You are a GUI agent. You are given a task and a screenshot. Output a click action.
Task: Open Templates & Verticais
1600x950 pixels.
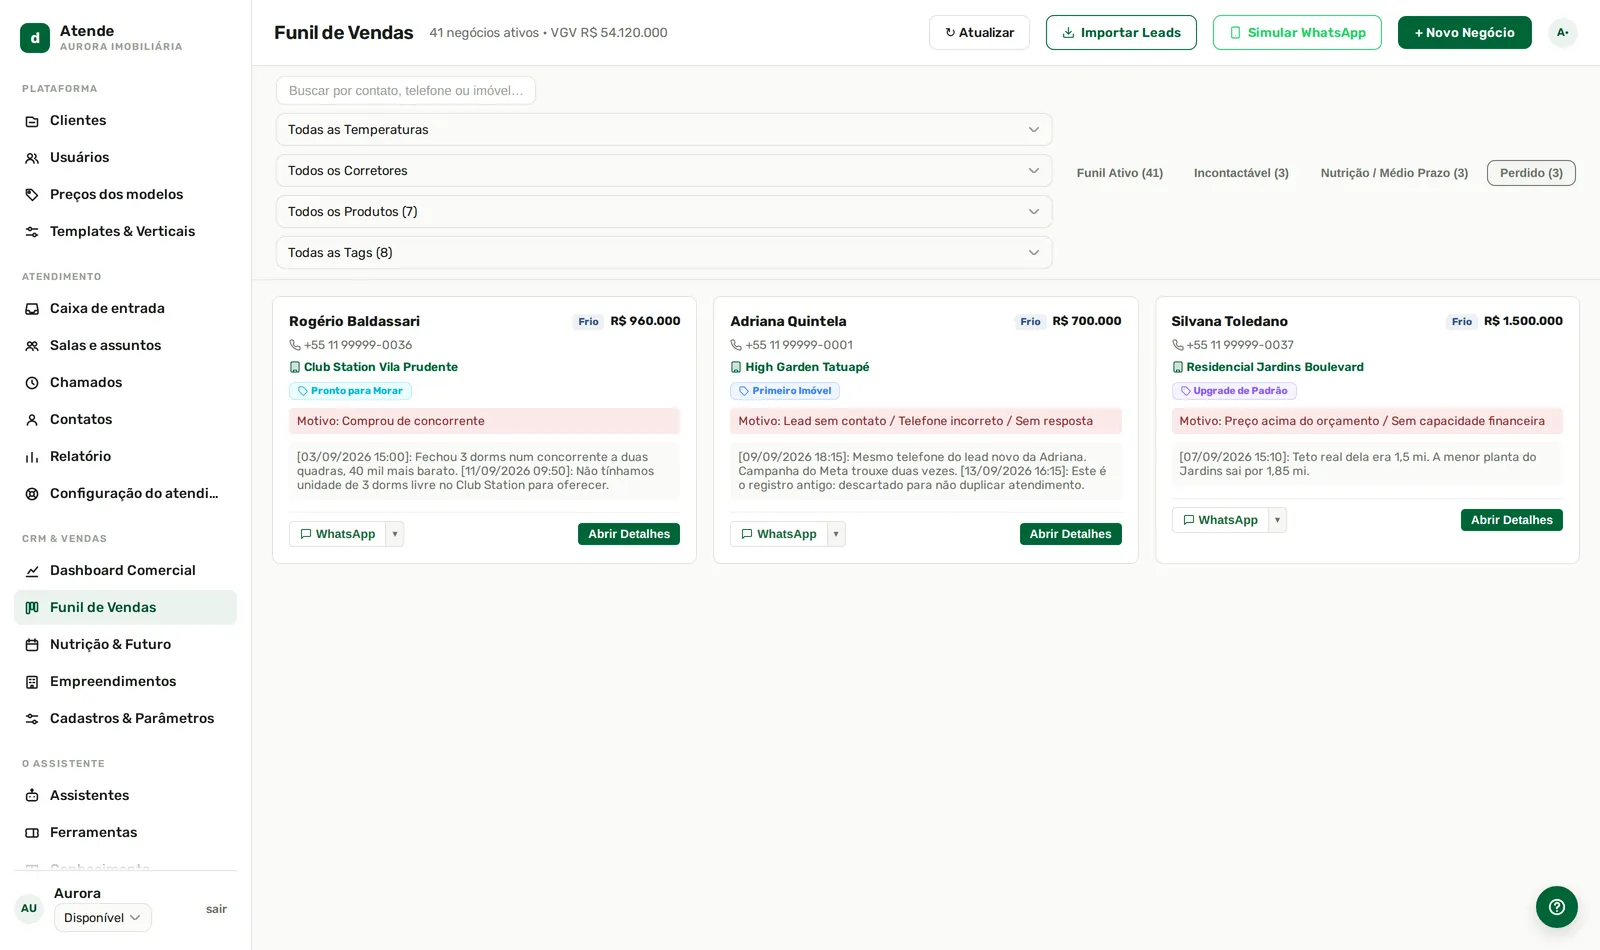click(125, 232)
